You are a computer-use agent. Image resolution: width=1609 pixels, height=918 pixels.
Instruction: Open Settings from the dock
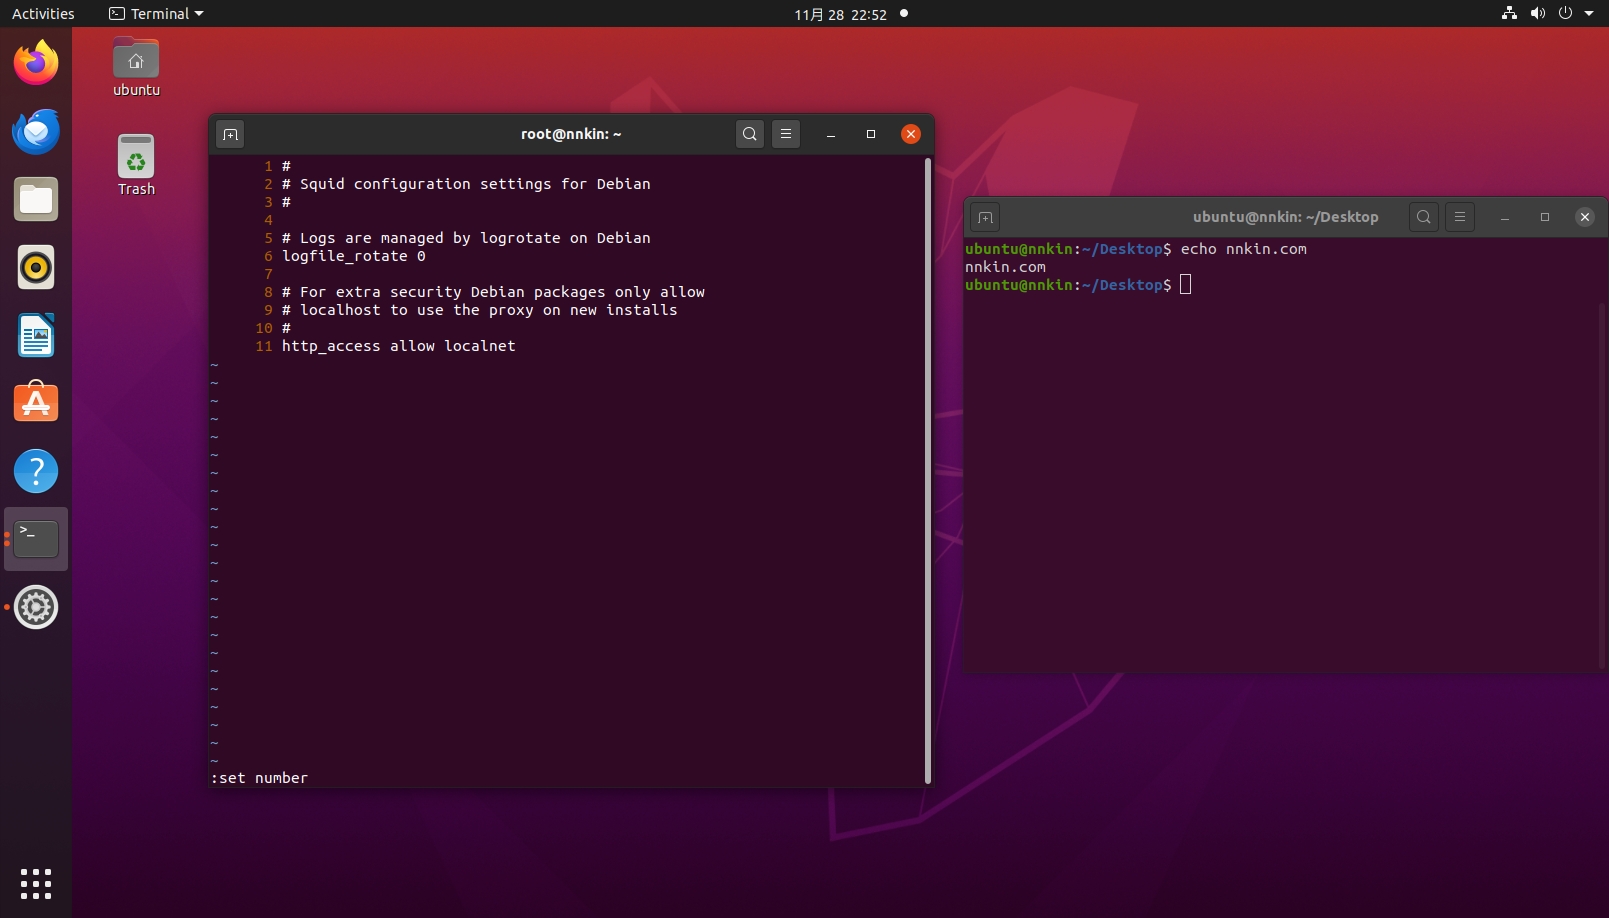click(36, 607)
